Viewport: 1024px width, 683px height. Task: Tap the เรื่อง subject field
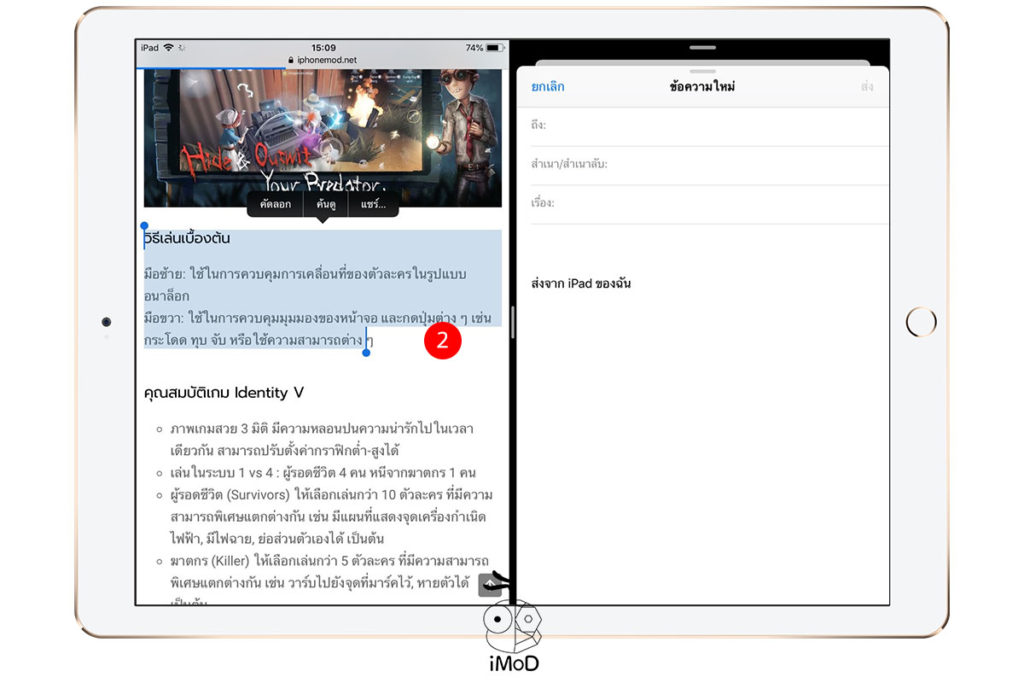pyautogui.click(x=700, y=202)
